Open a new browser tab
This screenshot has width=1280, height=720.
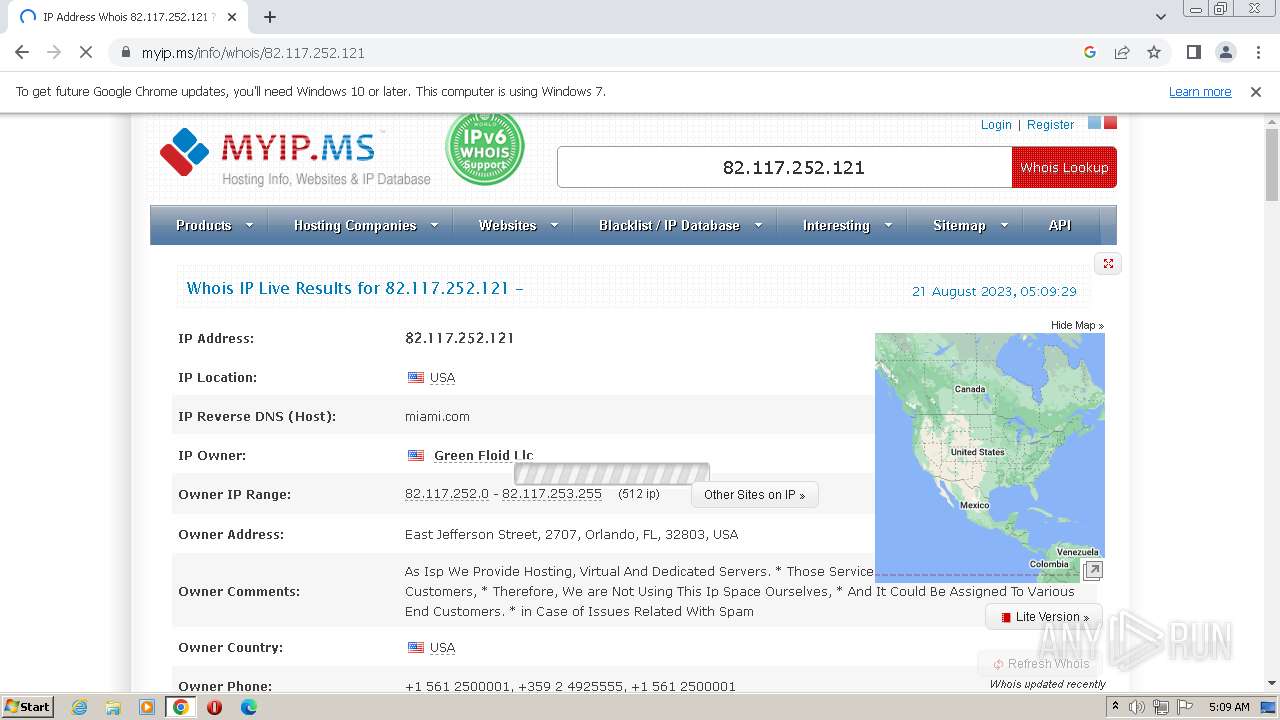click(270, 17)
